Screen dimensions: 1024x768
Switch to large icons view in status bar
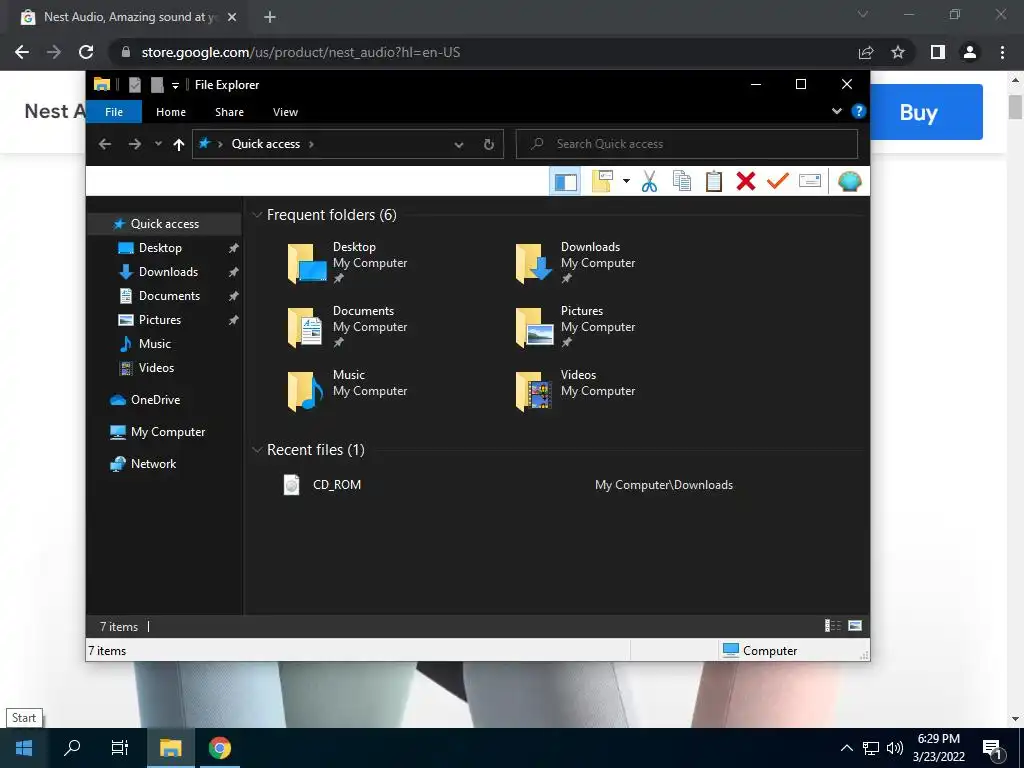coord(855,626)
